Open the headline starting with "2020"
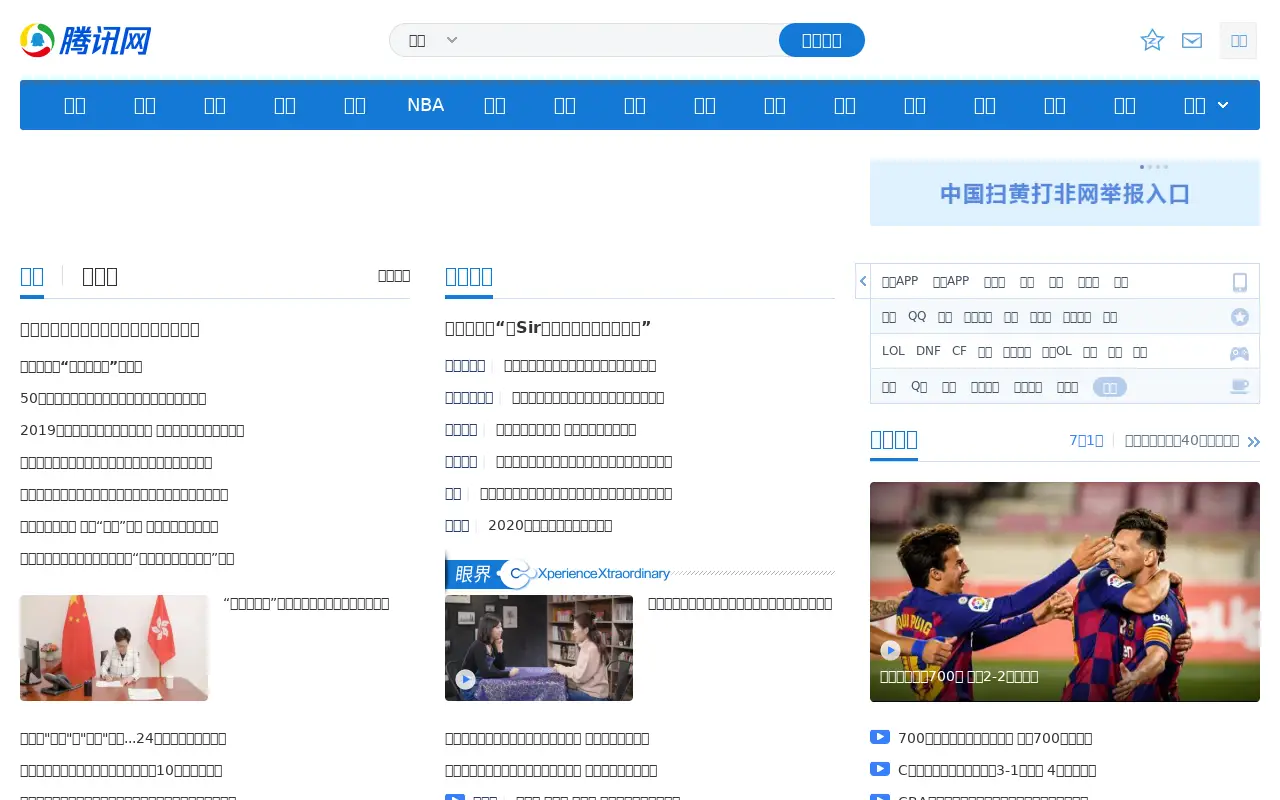 tap(550, 525)
